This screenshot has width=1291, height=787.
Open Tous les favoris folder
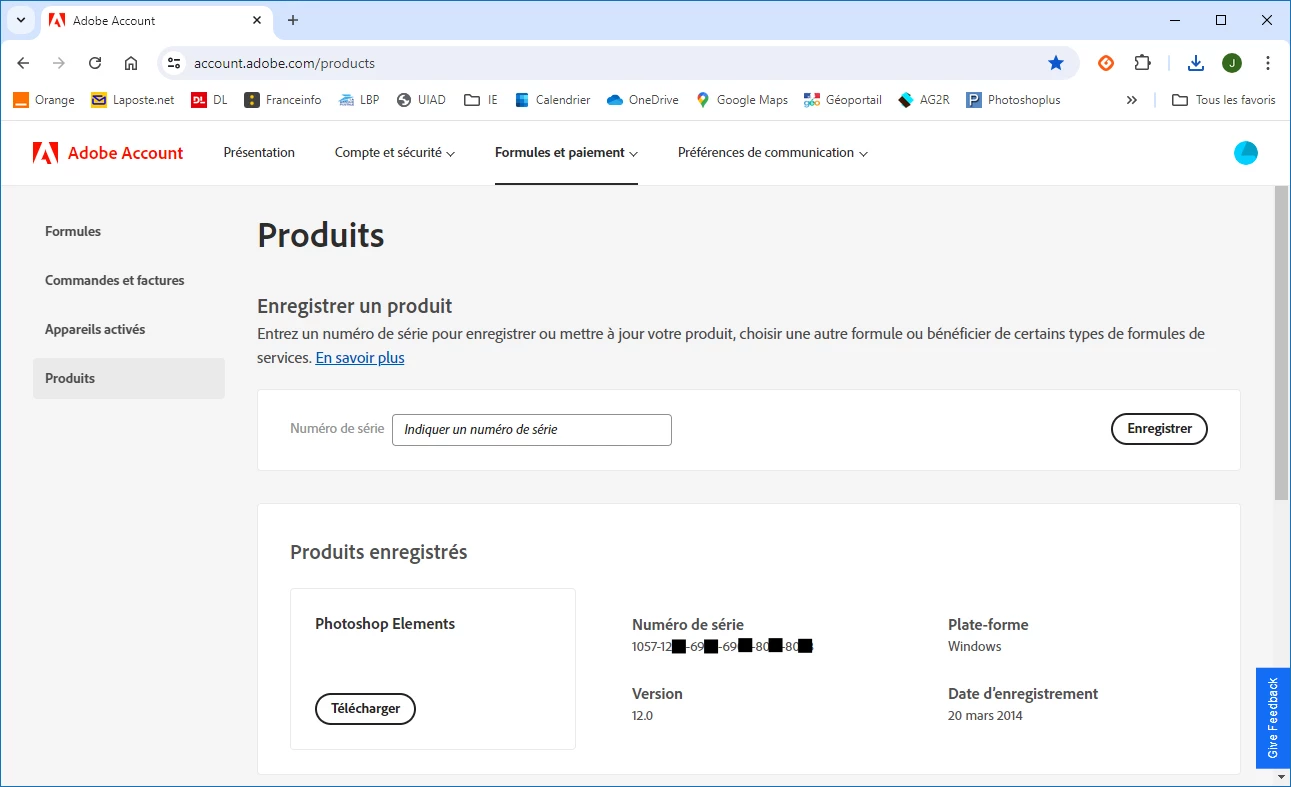(1224, 100)
